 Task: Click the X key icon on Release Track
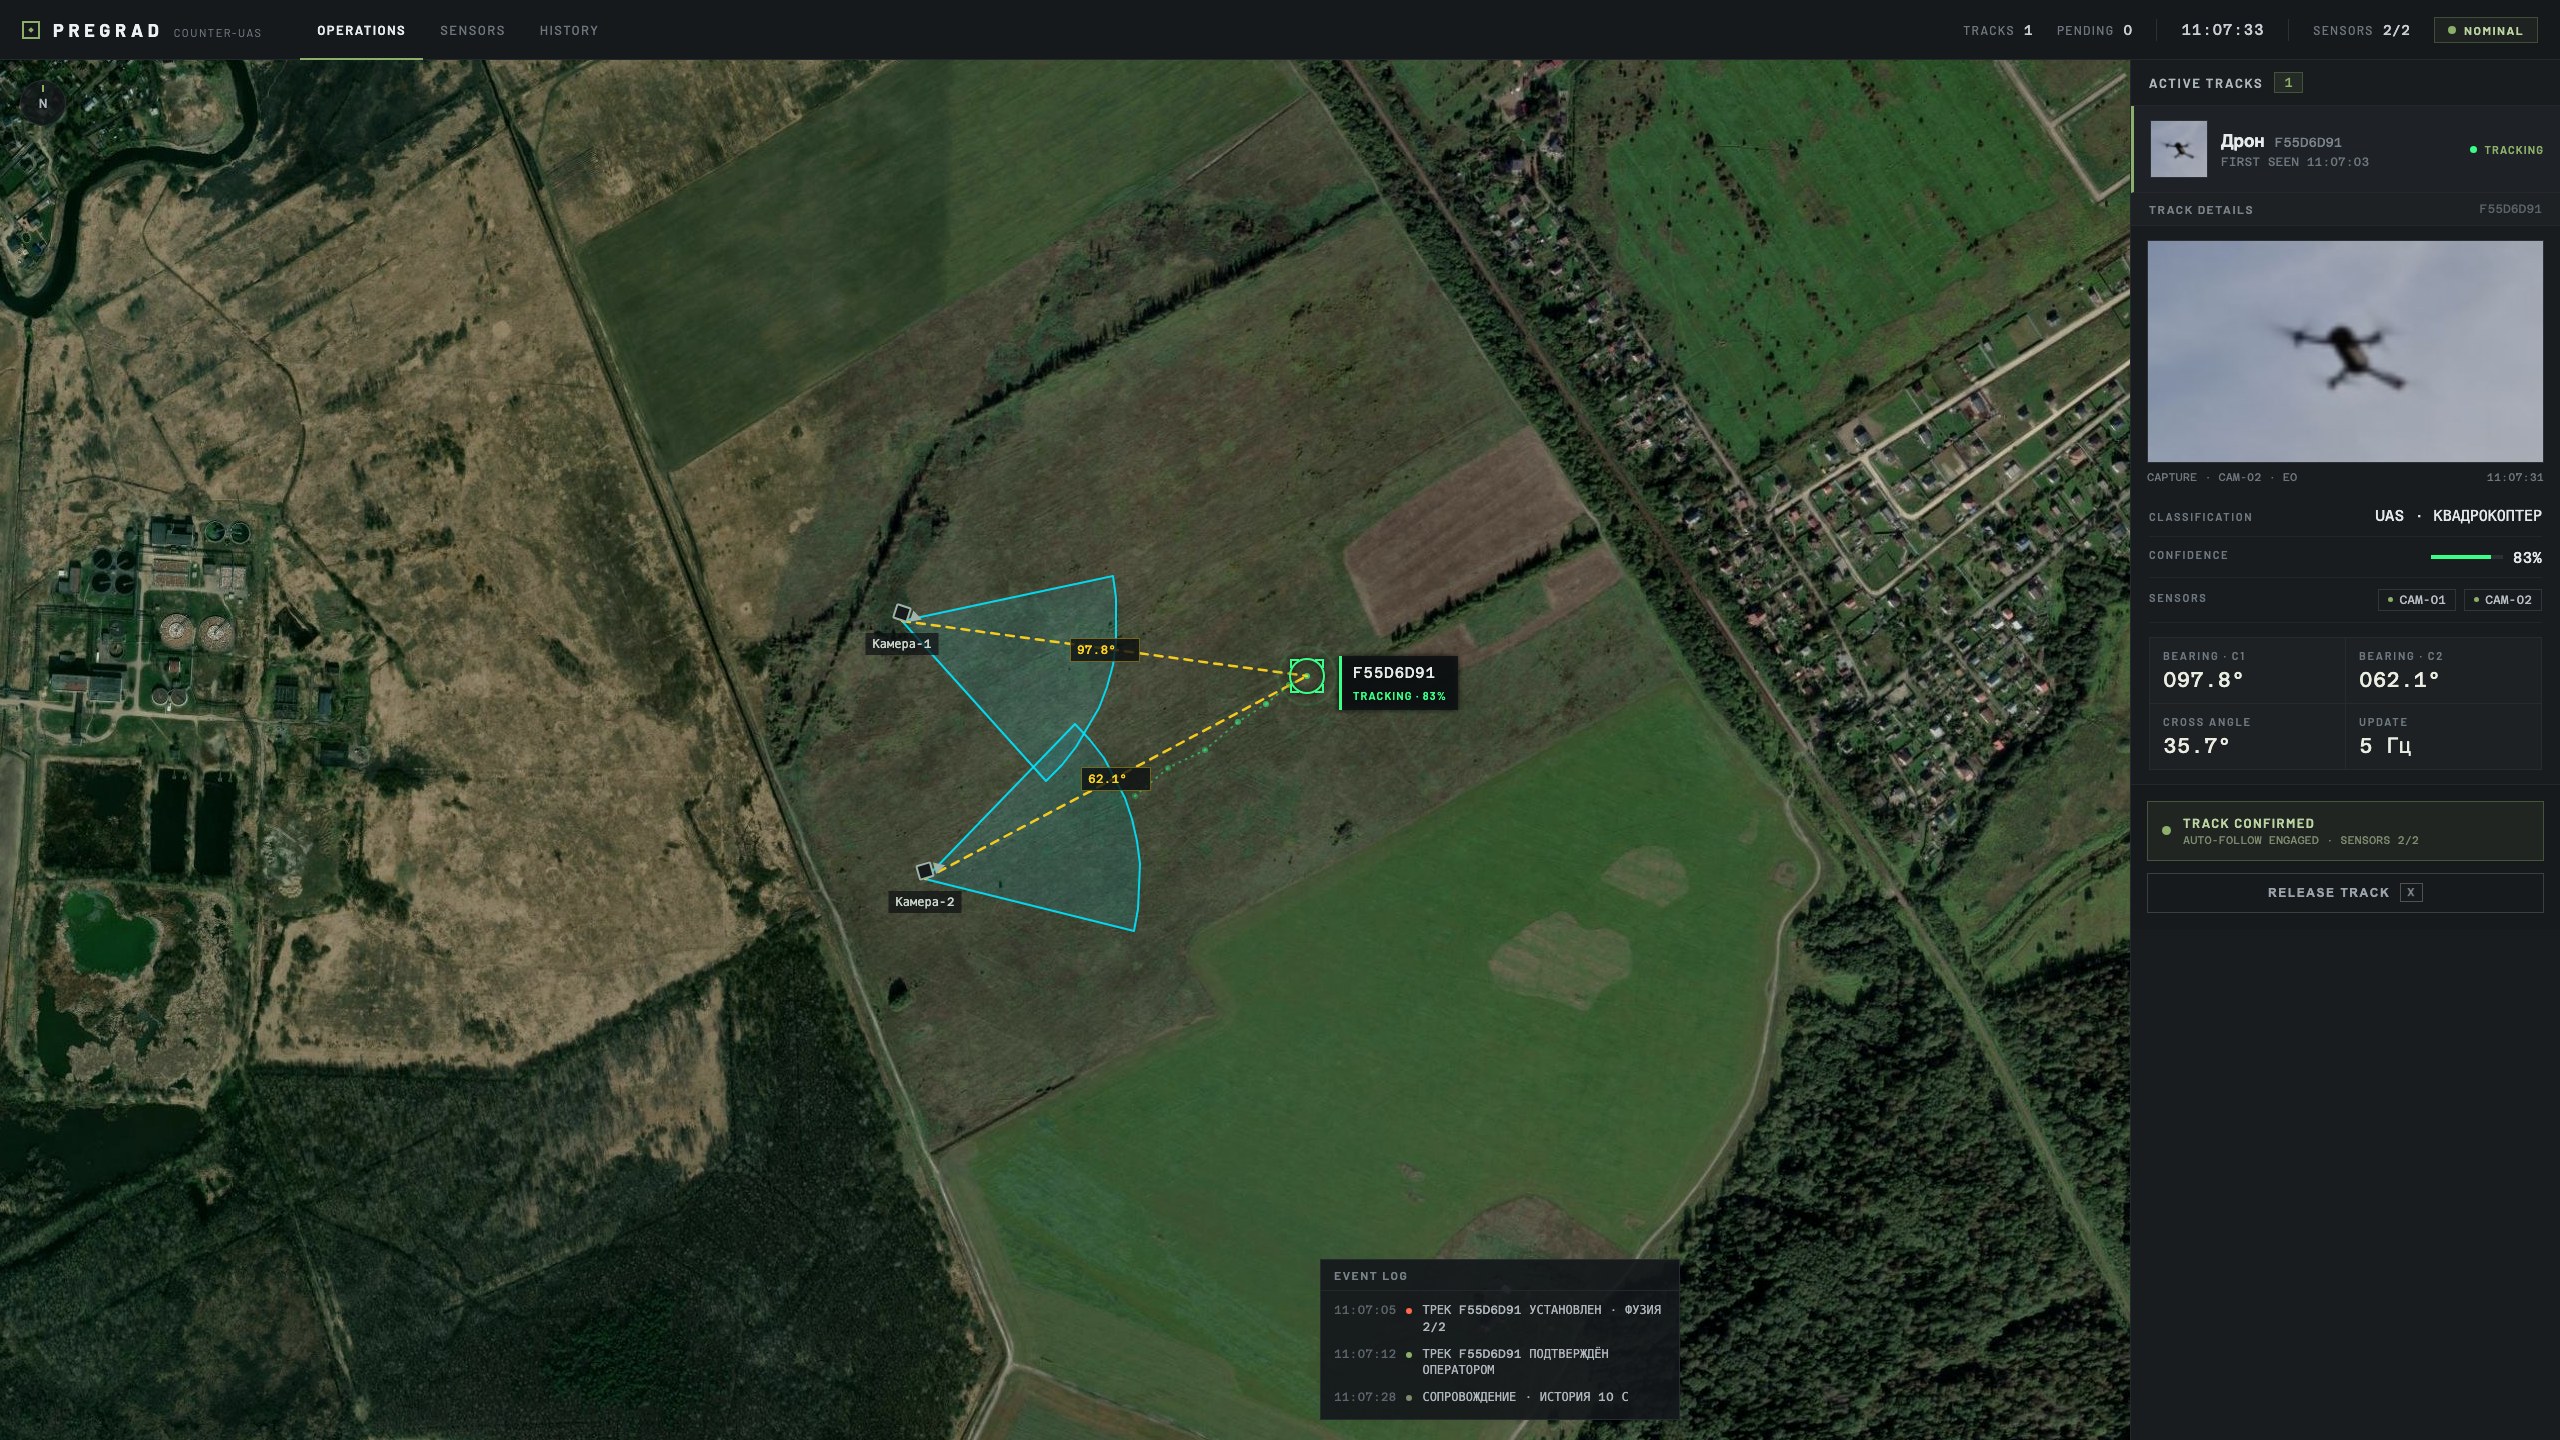coord(2411,893)
